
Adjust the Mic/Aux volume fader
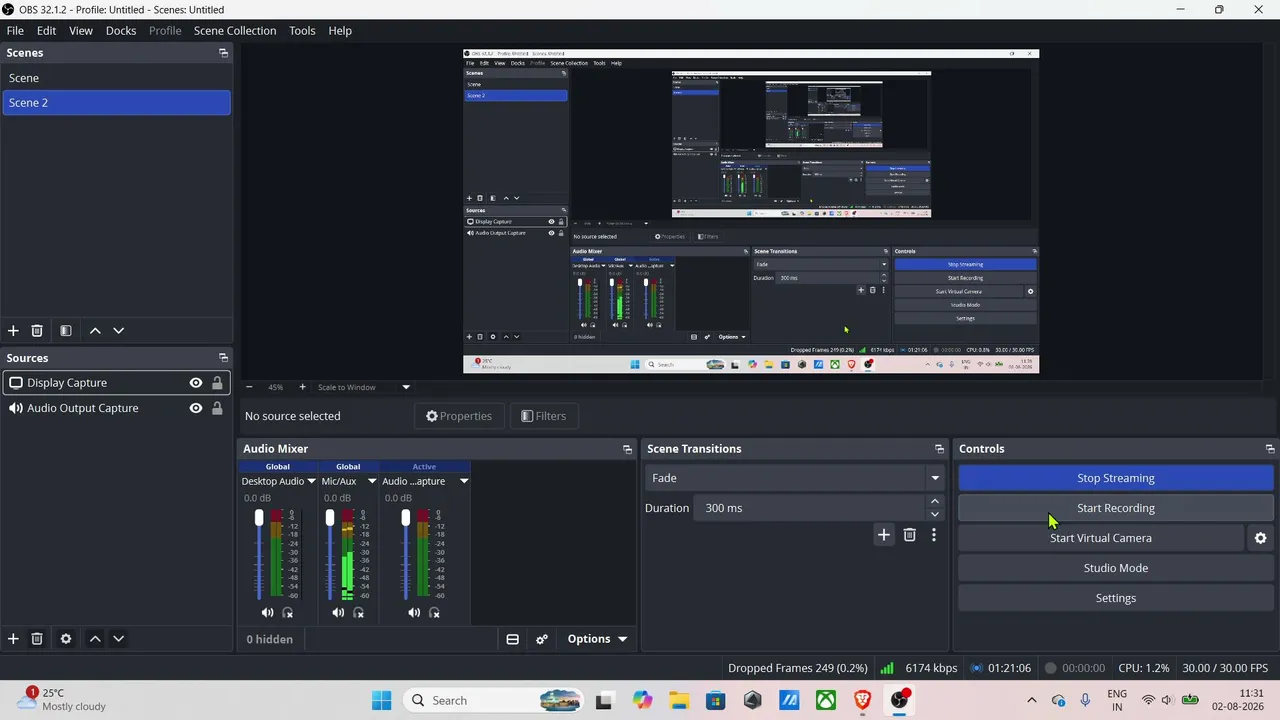330,517
